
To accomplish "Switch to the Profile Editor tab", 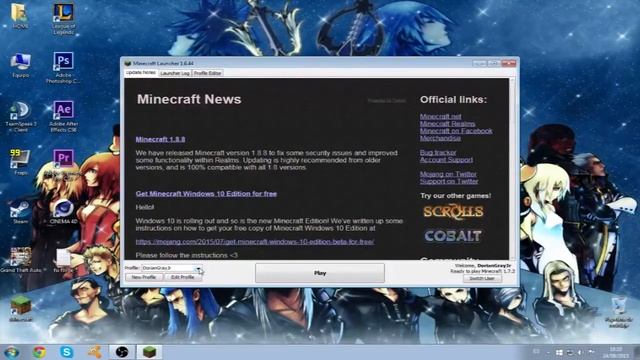I will (207, 73).
